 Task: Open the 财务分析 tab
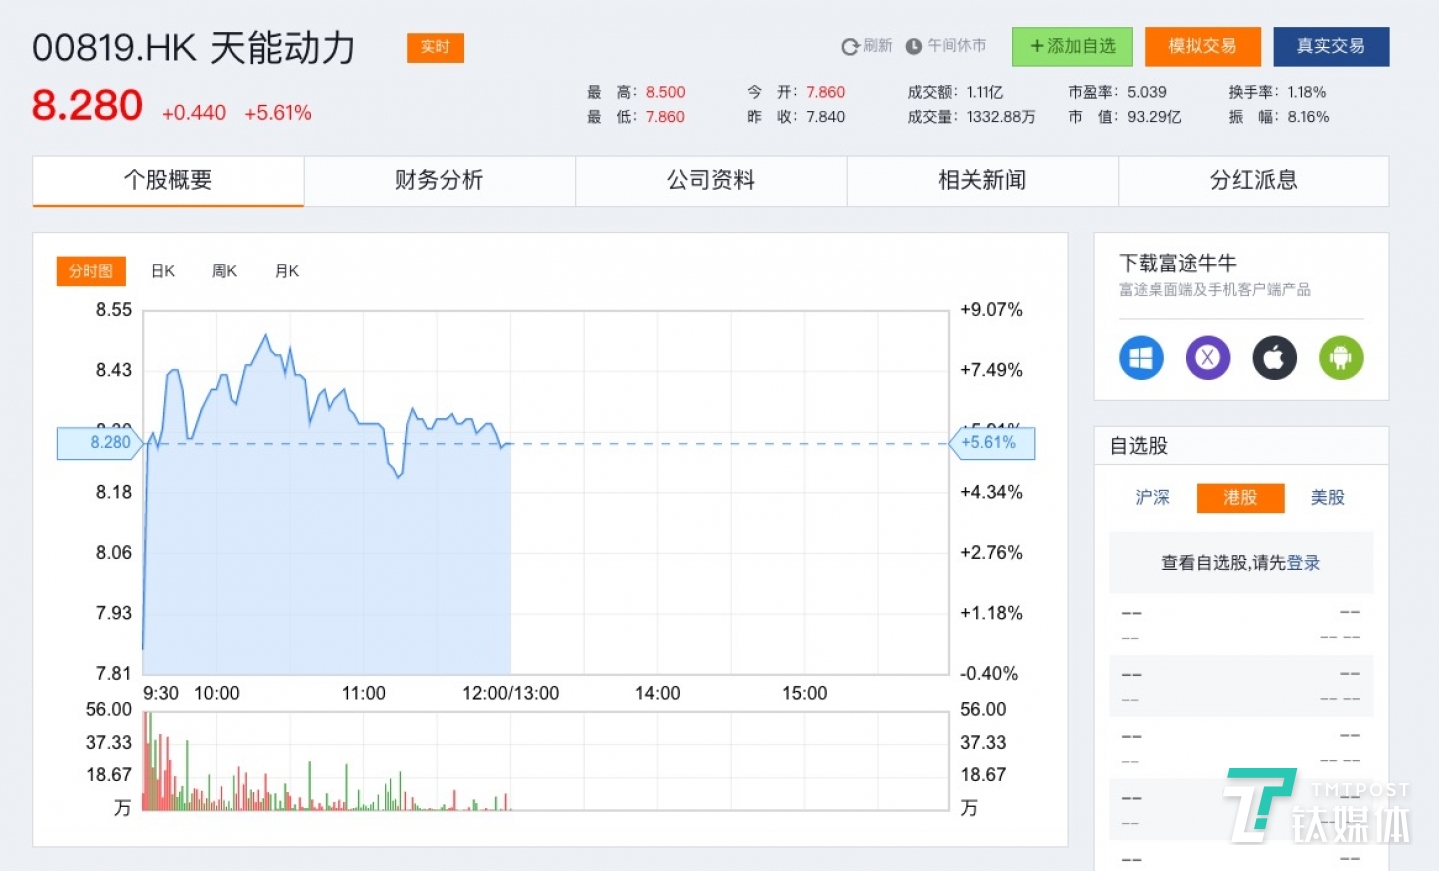click(x=439, y=180)
